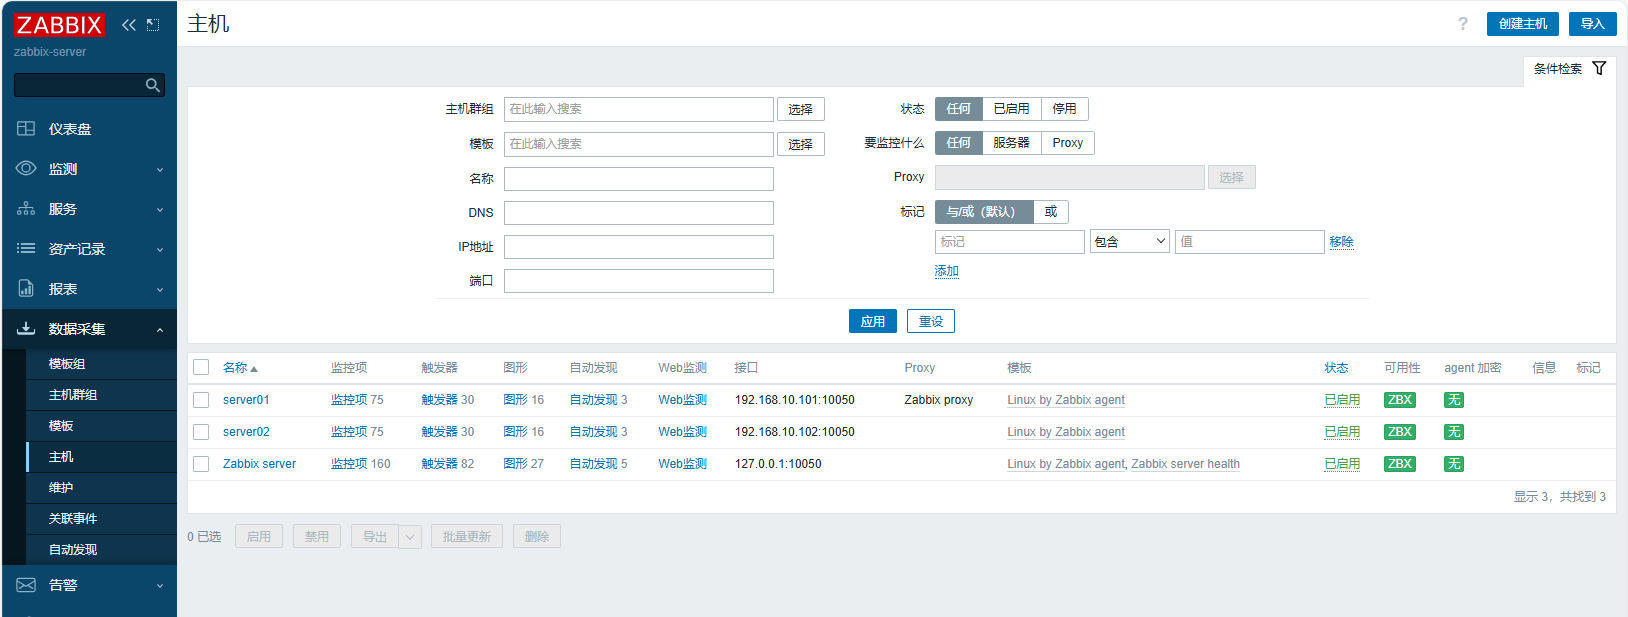This screenshot has height=617, width=1628.
Task: Toggle the select-all hosts checkbox
Action: click(x=201, y=368)
